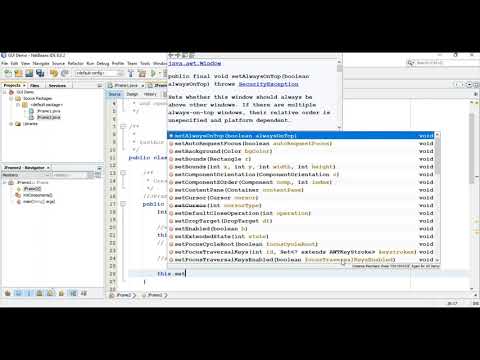
Task: Expand the Libraries tree node
Action: tap(11, 124)
